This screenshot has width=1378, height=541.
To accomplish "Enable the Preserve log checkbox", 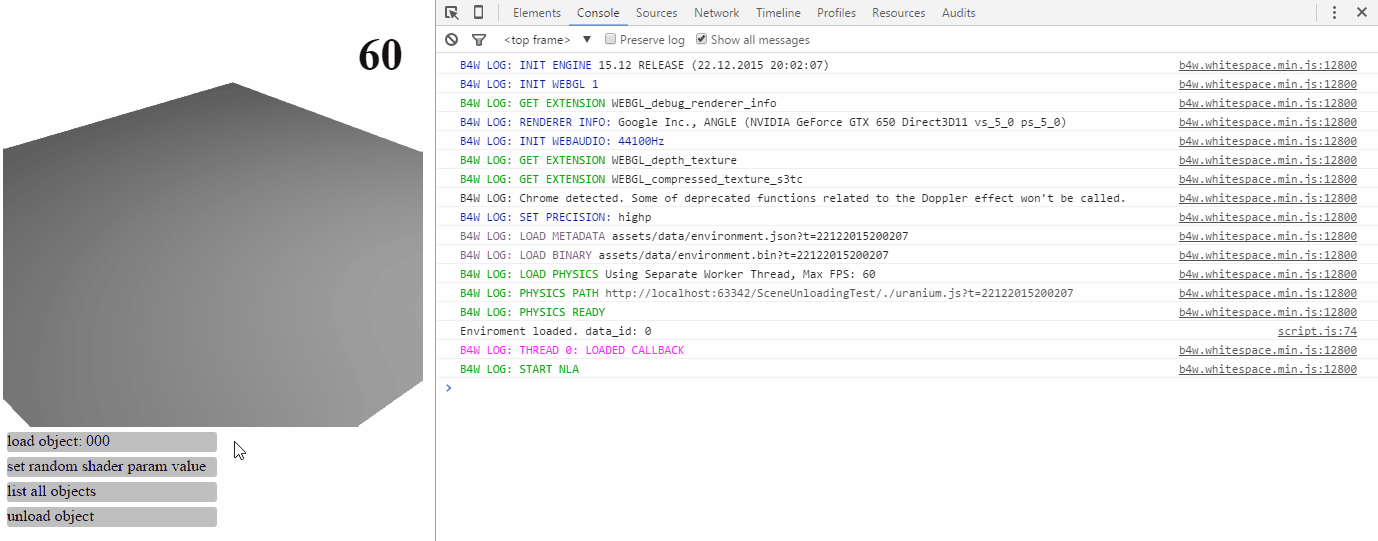I will [x=611, y=40].
